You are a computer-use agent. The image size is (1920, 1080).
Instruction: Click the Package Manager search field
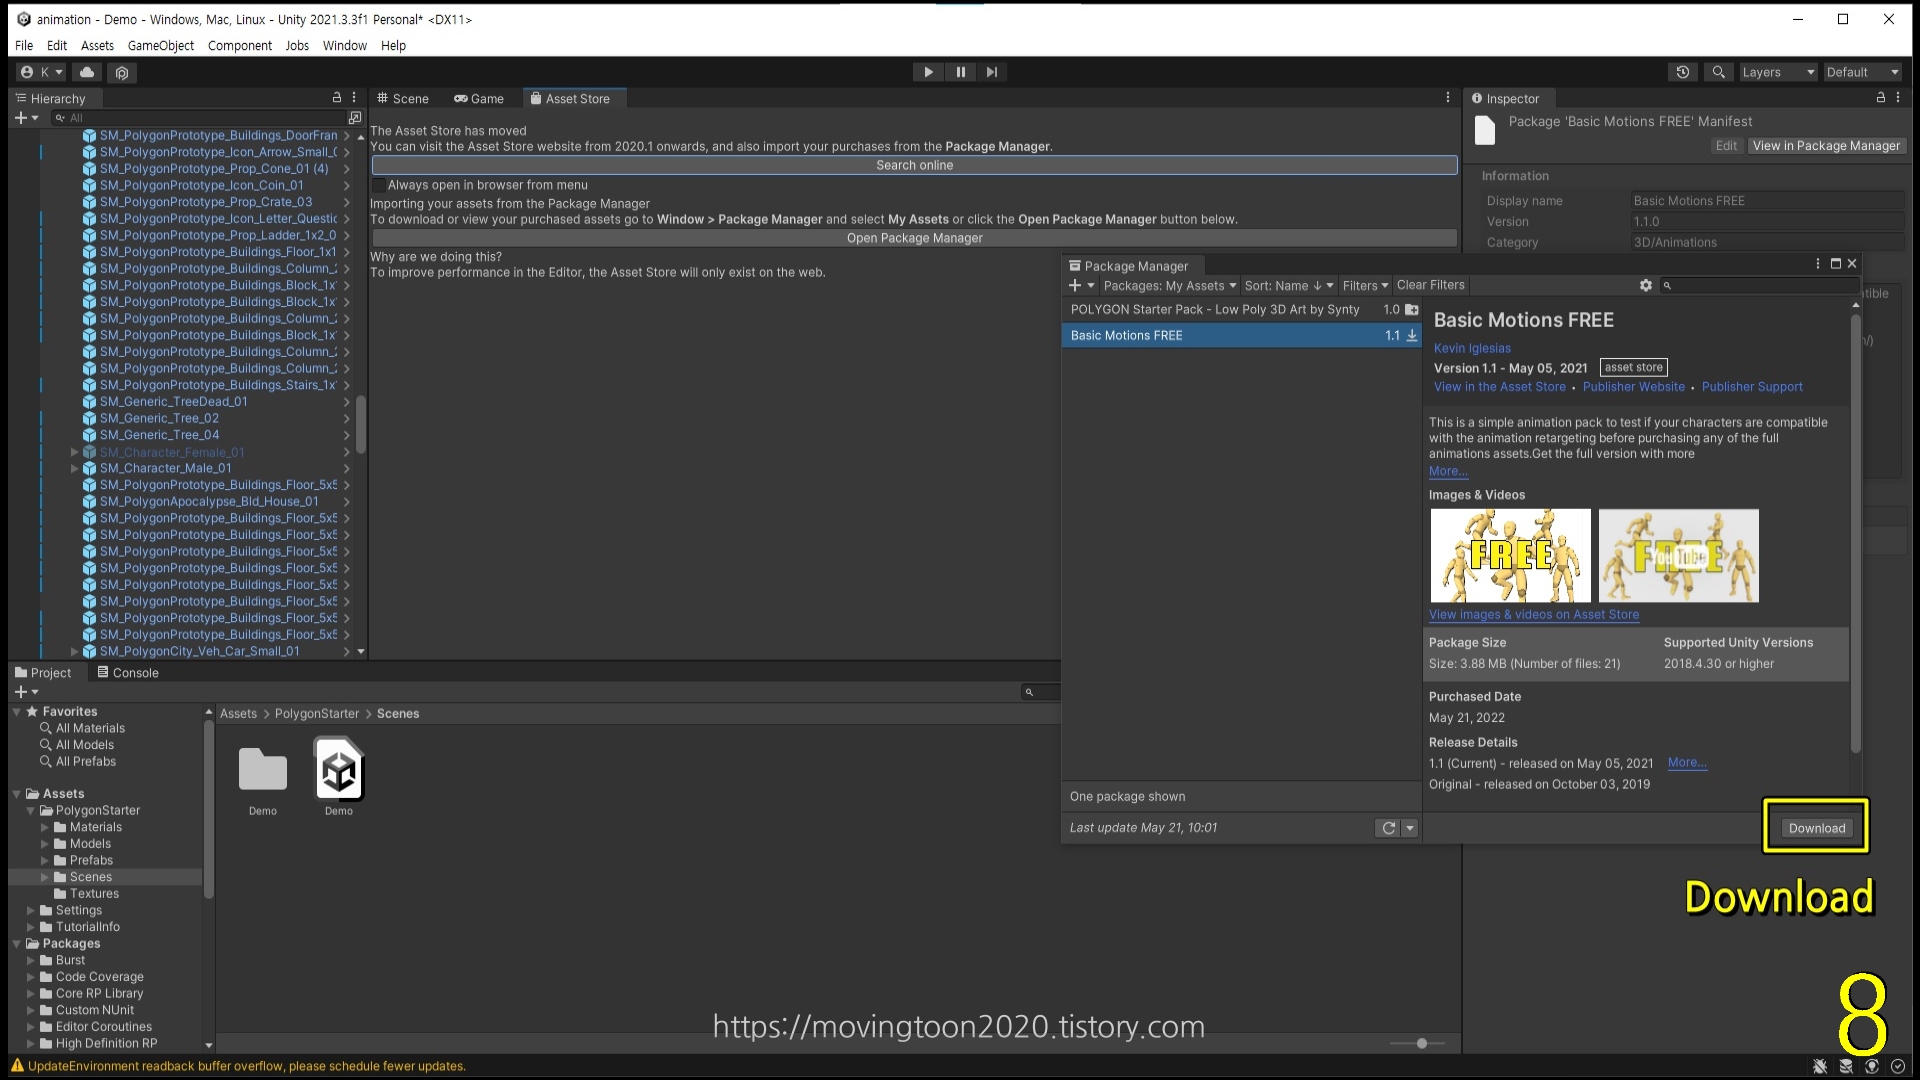[1760, 285]
